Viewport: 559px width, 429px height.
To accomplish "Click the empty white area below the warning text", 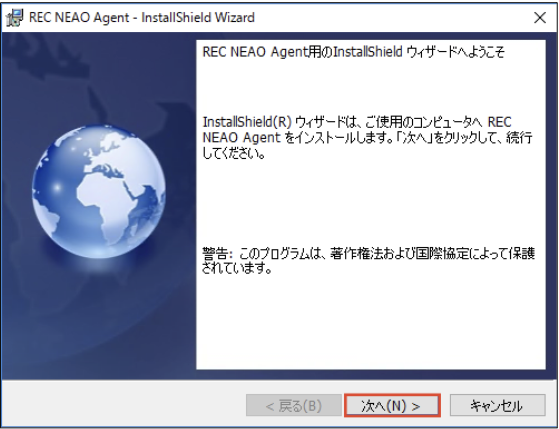I will click(x=371, y=321).
